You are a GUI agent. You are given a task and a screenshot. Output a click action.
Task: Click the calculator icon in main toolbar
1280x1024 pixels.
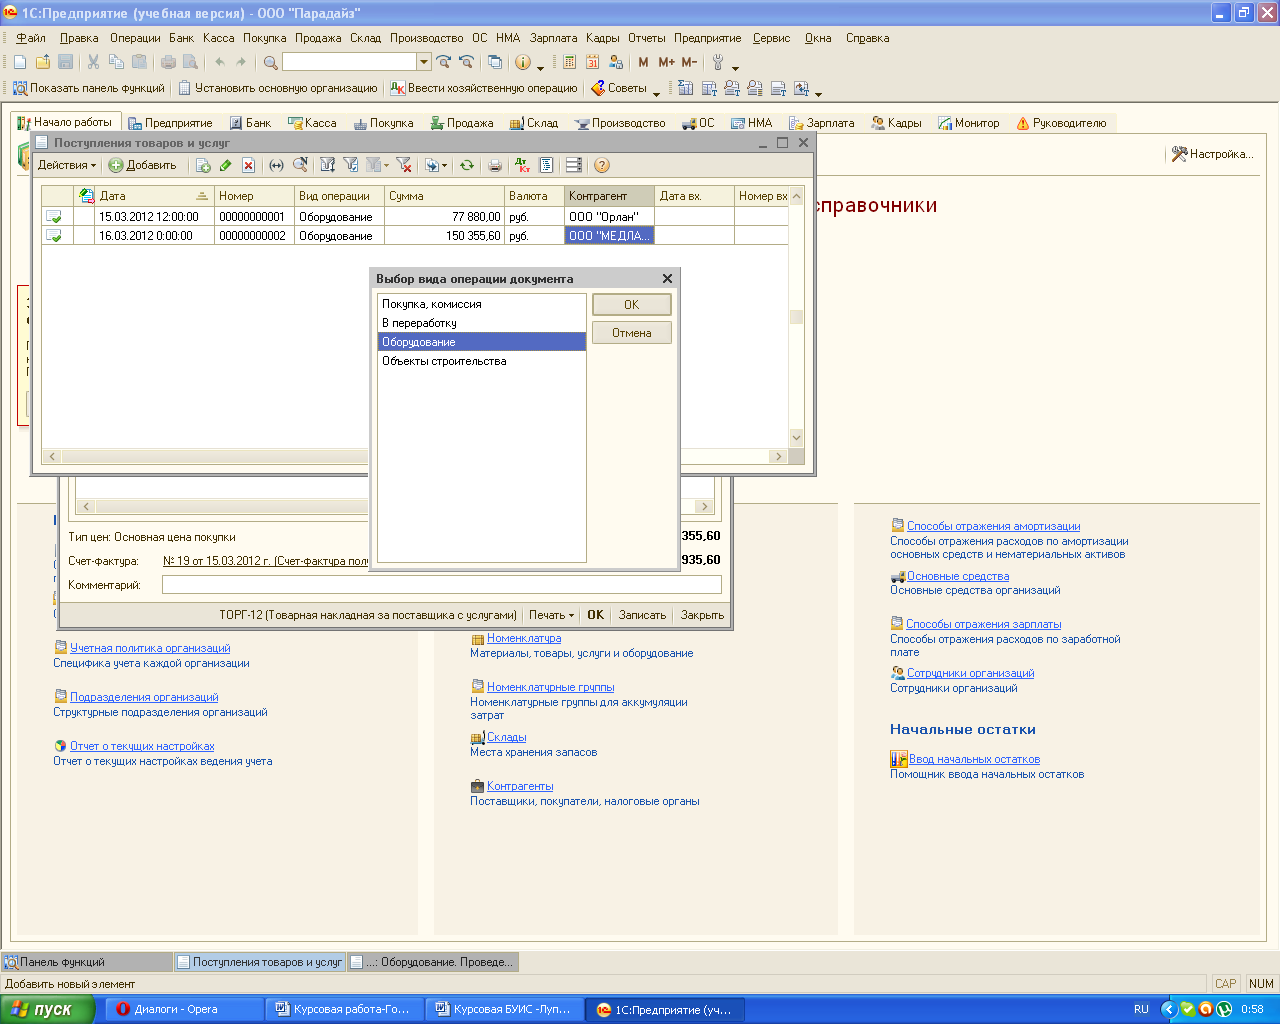(x=569, y=62)
